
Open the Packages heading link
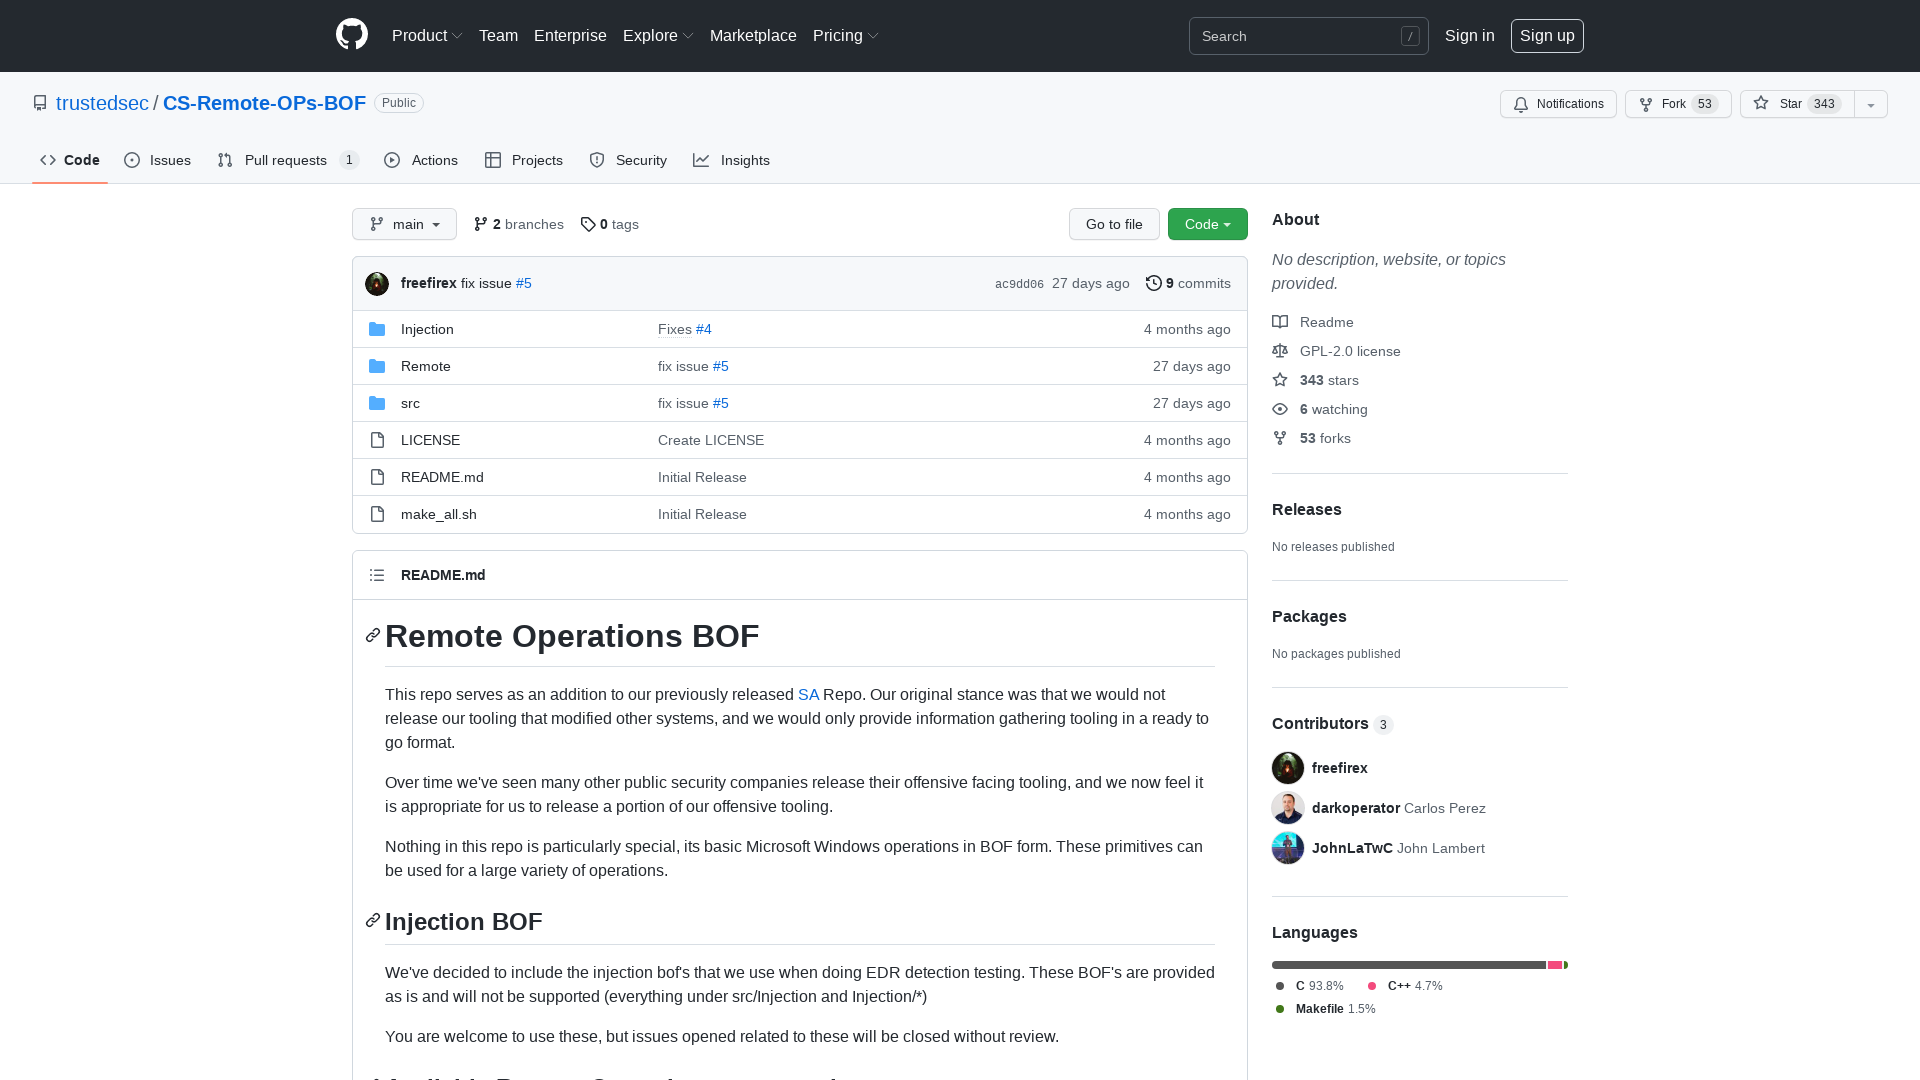(1309, 616)
